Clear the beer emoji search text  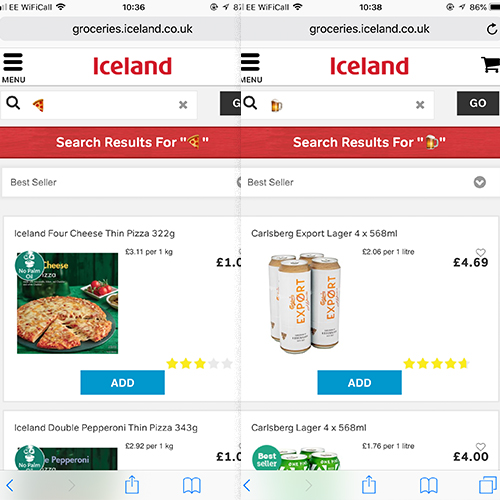(420, 105)
